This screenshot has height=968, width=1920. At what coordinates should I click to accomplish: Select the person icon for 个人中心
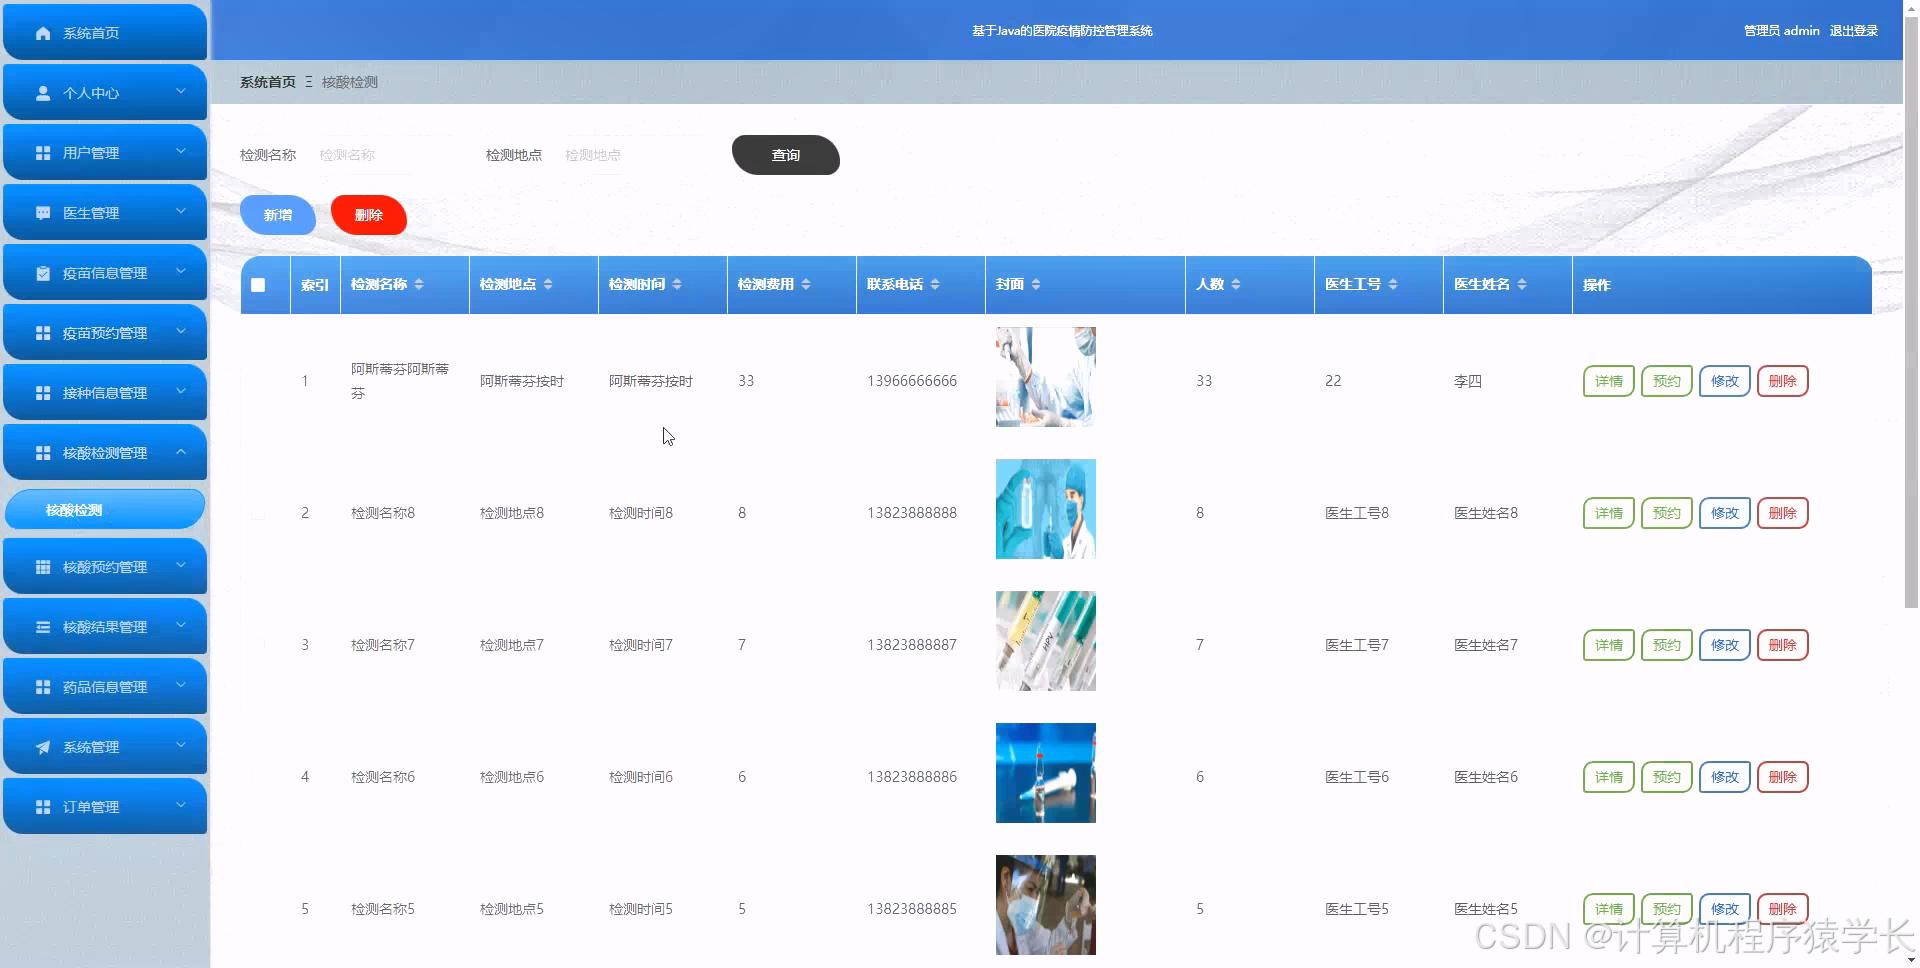click(x=41, y=92)
